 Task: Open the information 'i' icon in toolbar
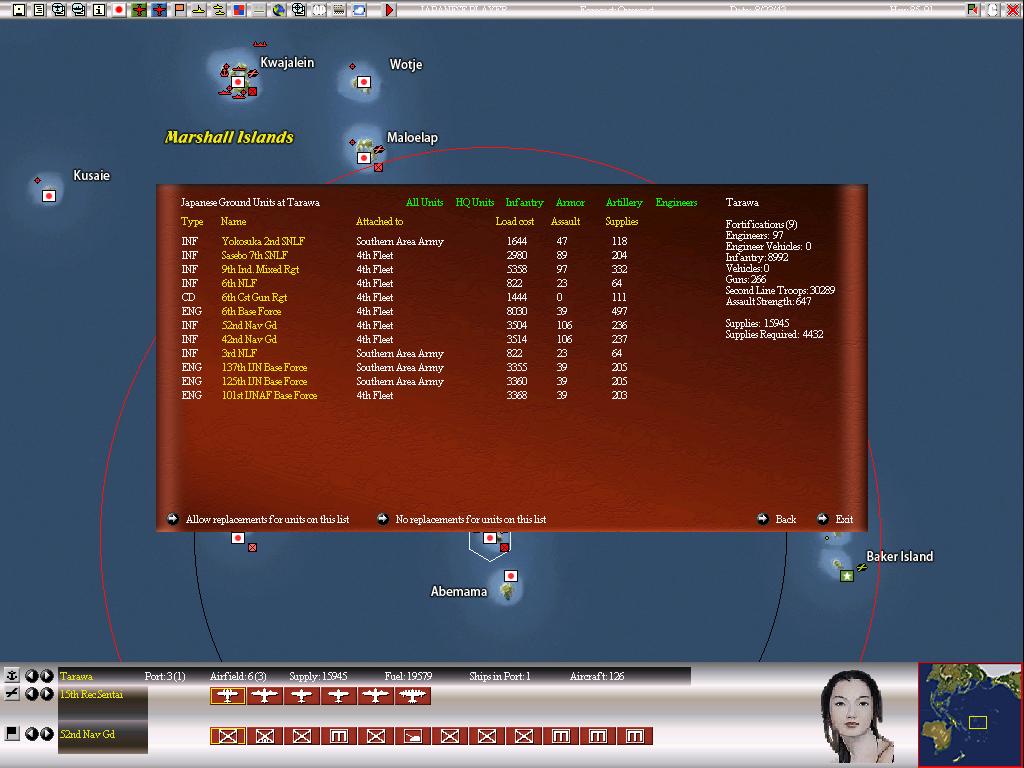pos(99,10)
